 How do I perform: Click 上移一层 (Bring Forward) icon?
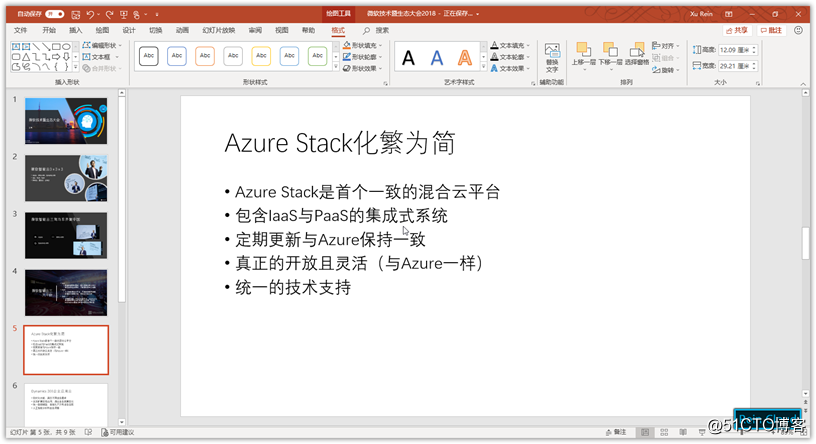coord(583,50)
